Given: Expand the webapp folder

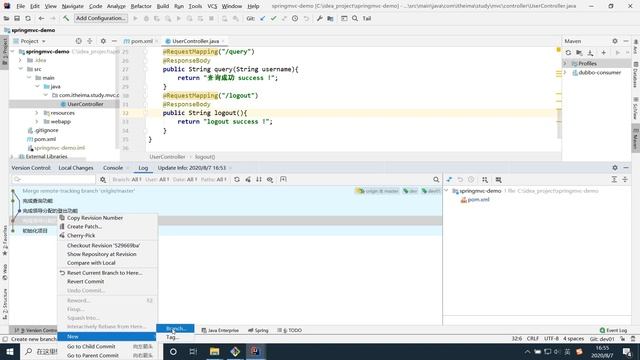Looking at the screenshot, I should (37, 122).
